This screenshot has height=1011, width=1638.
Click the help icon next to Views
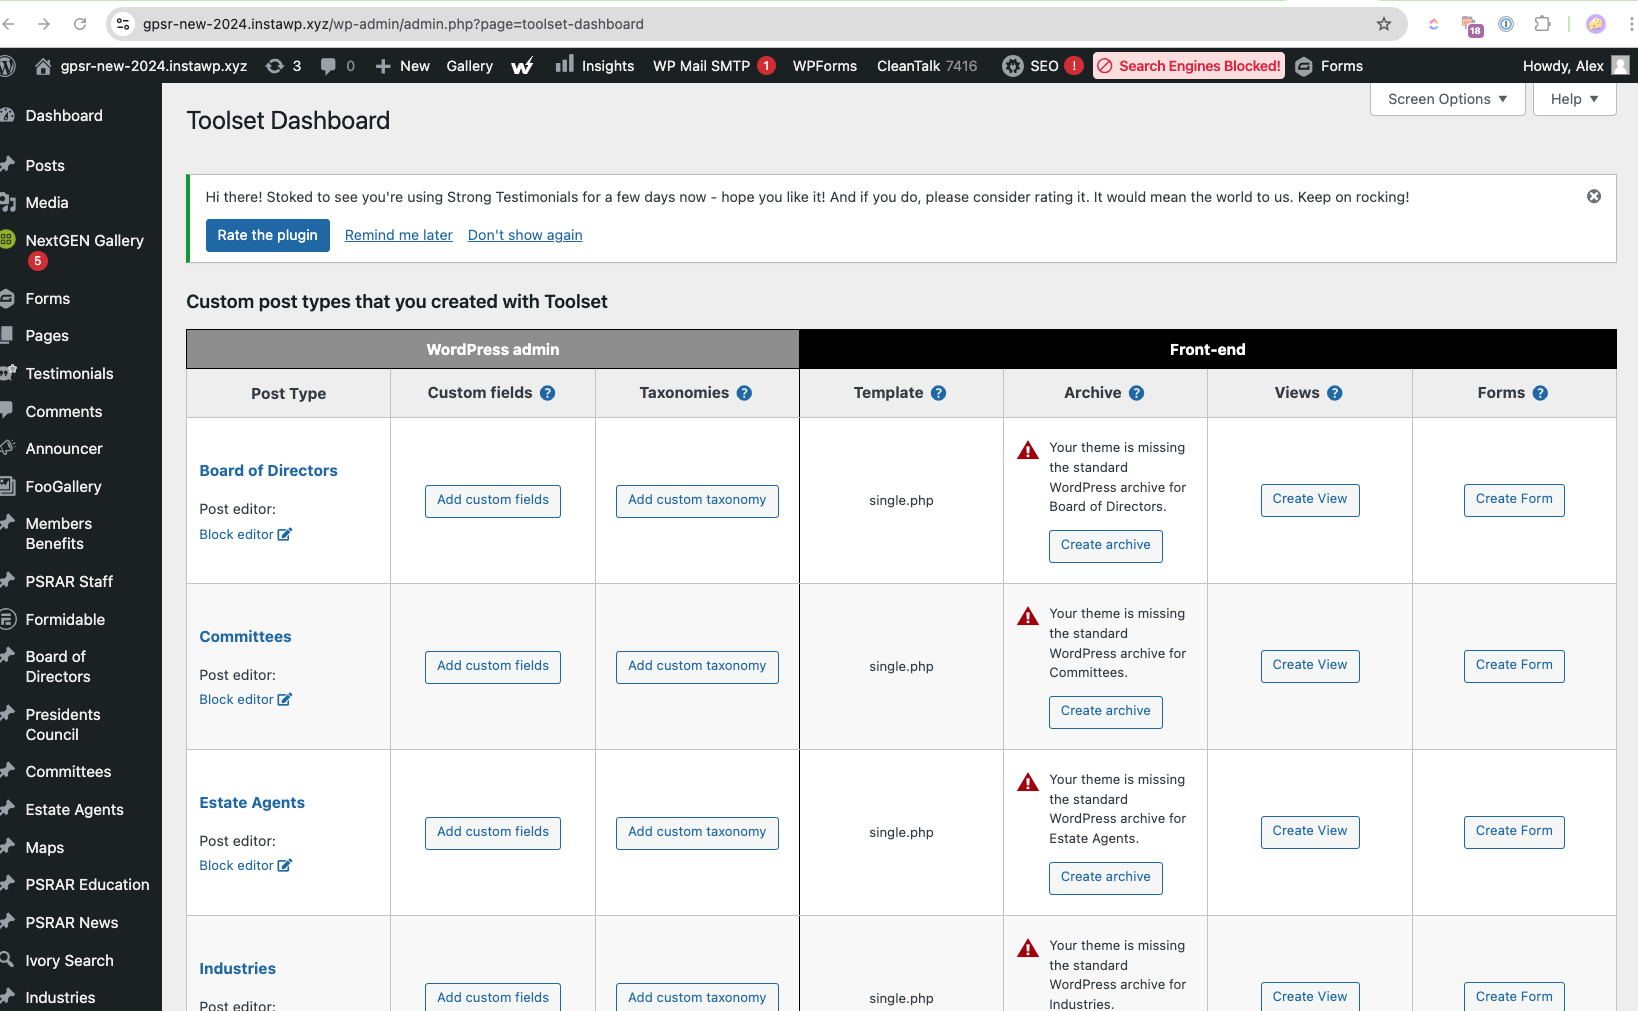pos(1335,393)
